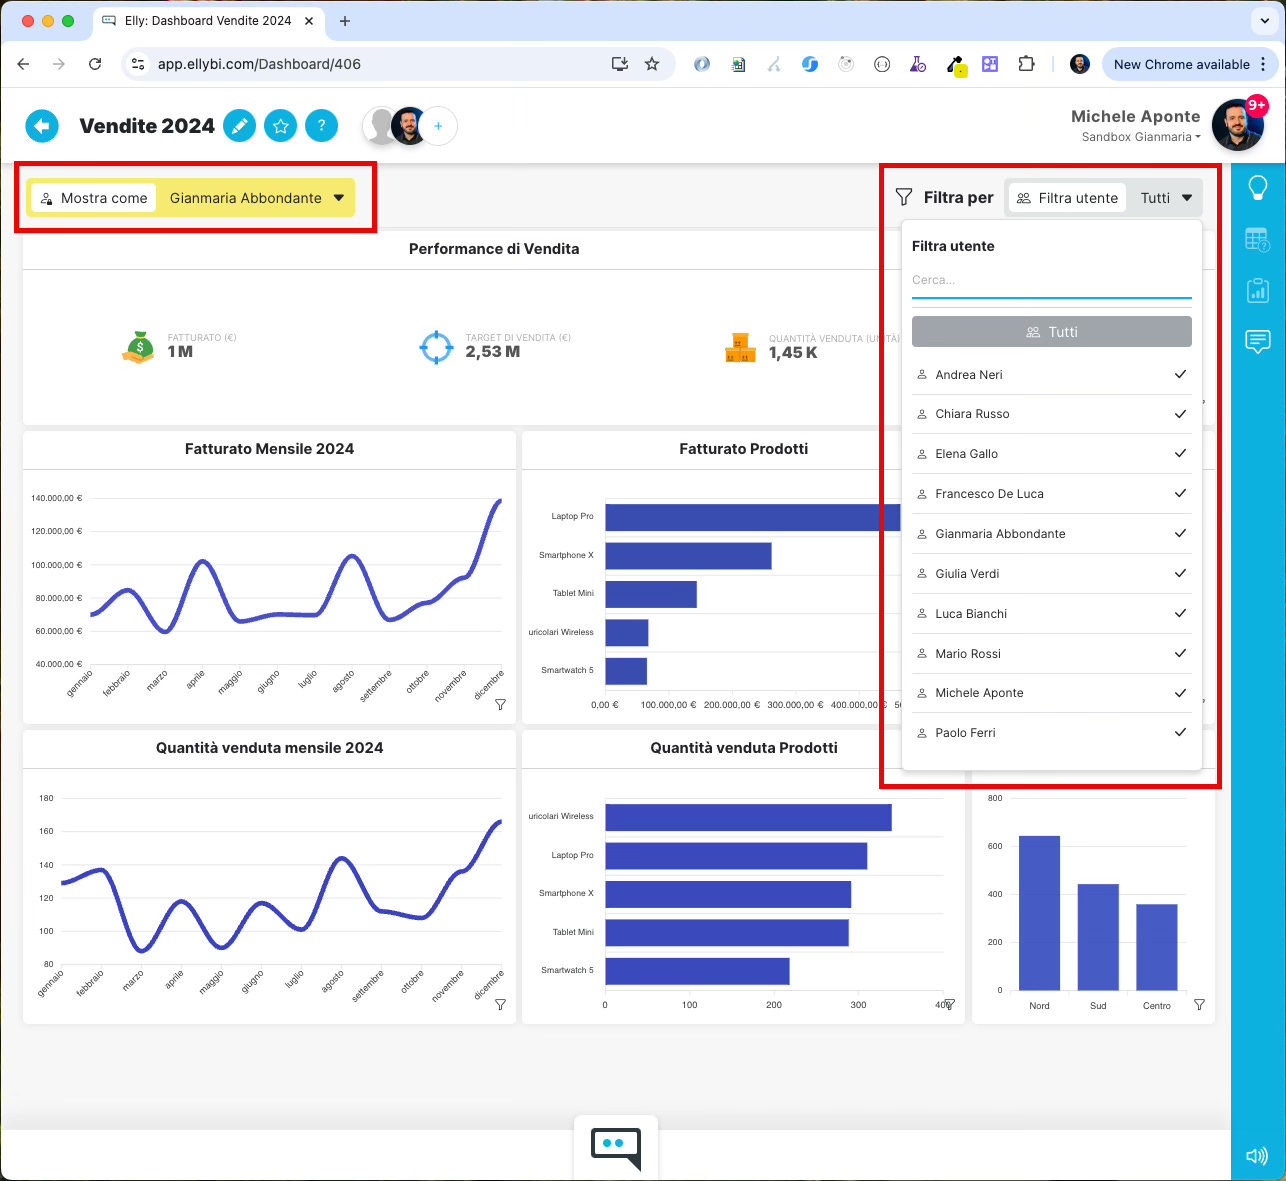1286x1181 pixels.
Task: Go back with Chrome back arrow
Action: 24,64
